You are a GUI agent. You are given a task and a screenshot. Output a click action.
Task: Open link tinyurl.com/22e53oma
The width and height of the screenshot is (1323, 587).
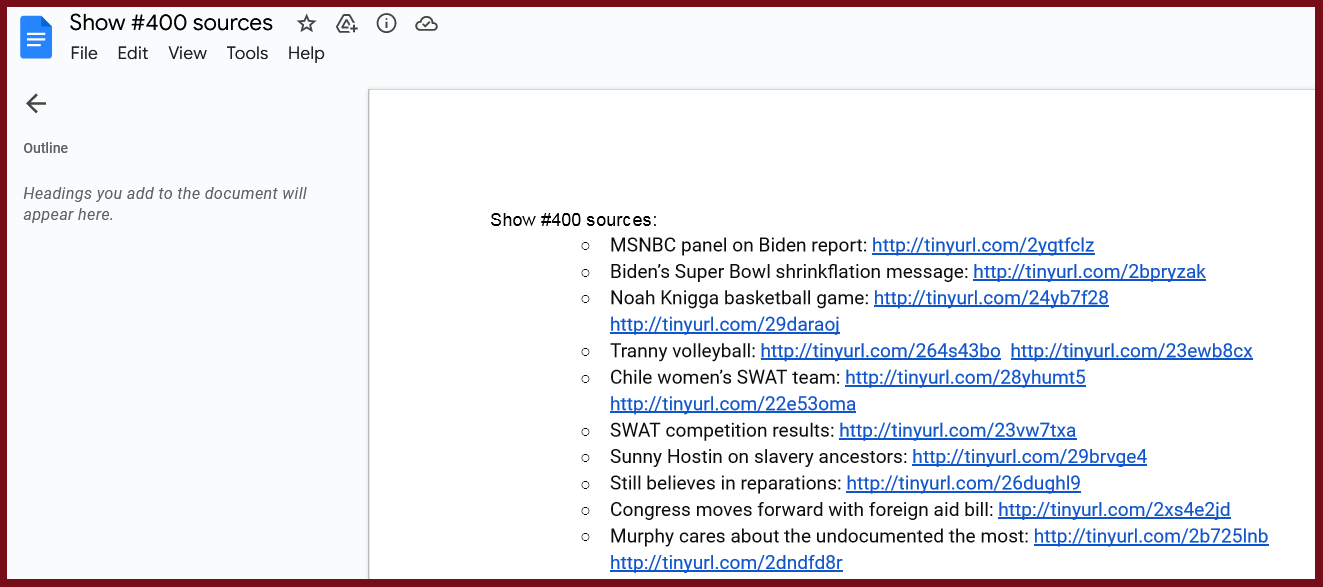coord(733,404)
